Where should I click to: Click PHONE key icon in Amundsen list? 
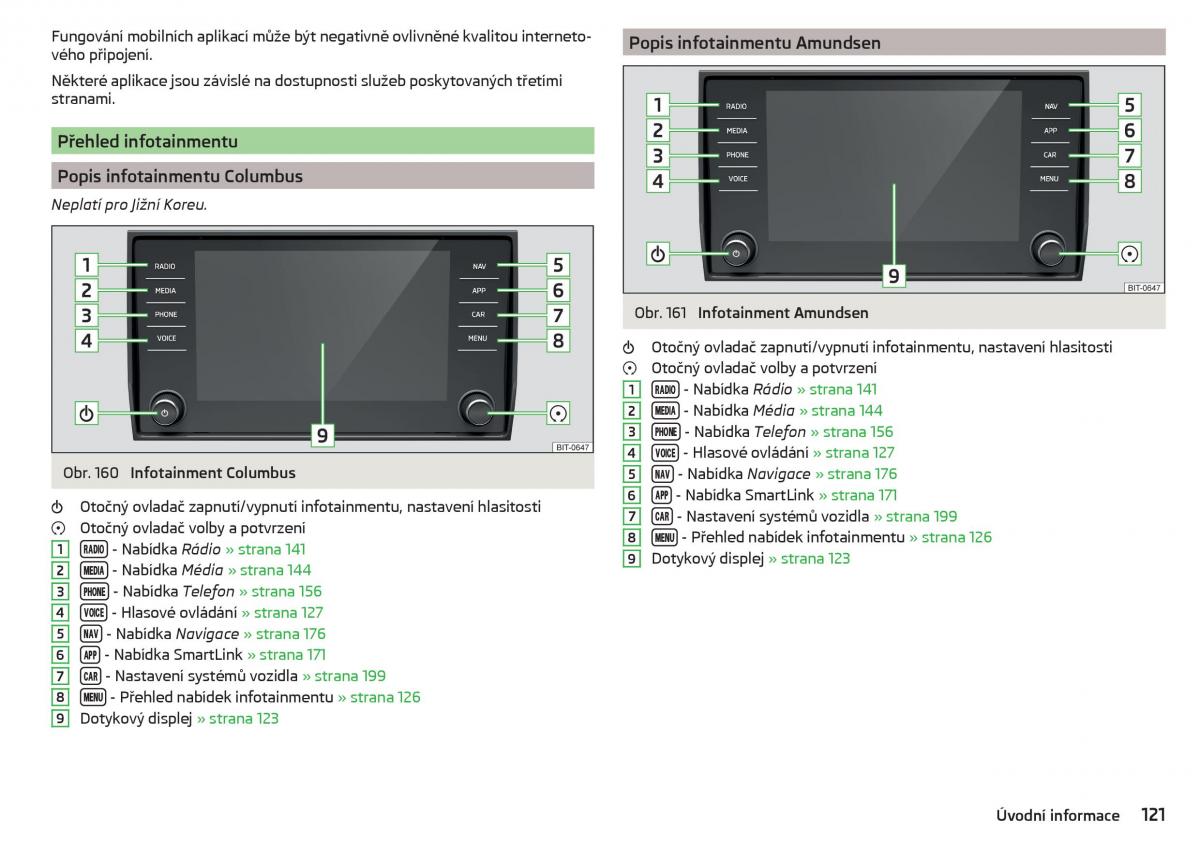pyautogui.click(x=666, y=432)
